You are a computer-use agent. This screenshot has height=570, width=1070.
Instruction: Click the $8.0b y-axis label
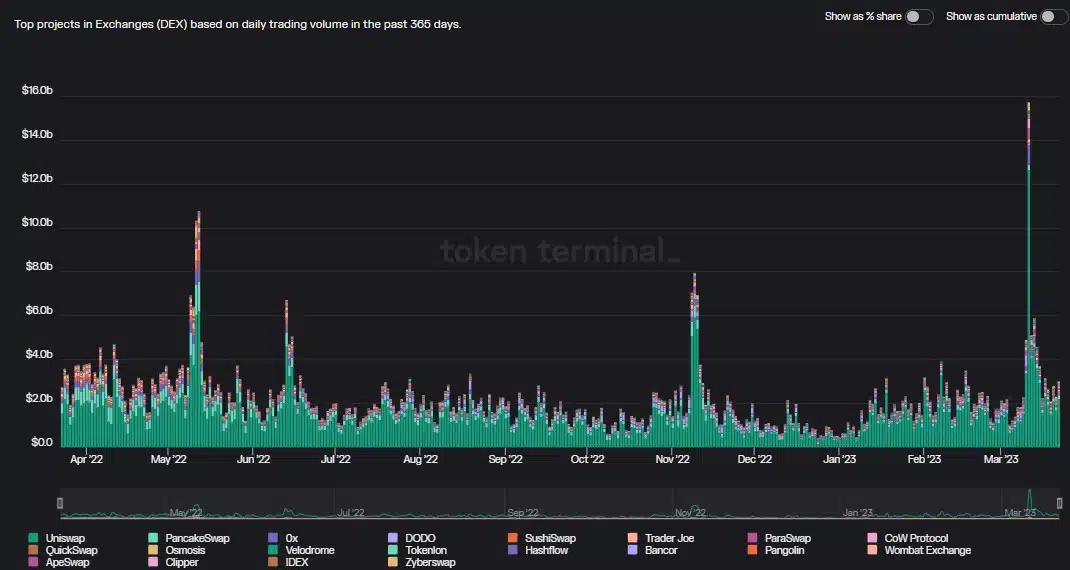(37, 266)
